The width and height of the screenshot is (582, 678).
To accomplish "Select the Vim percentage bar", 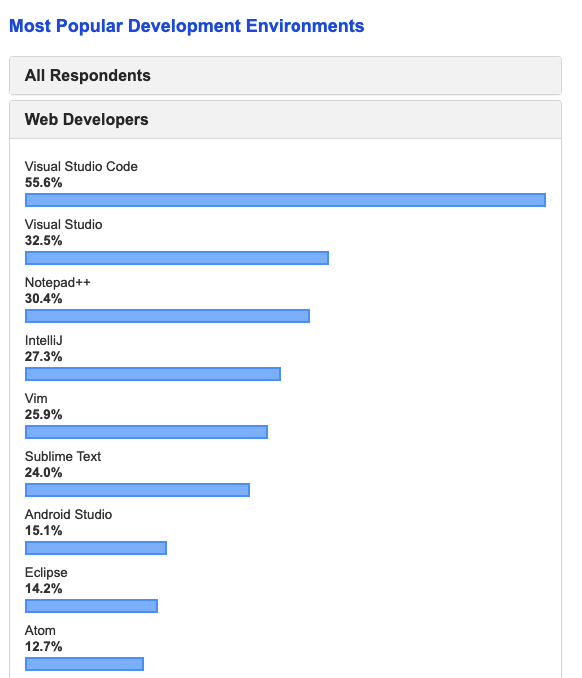I will pyautogui.click(x=147, y=432).
